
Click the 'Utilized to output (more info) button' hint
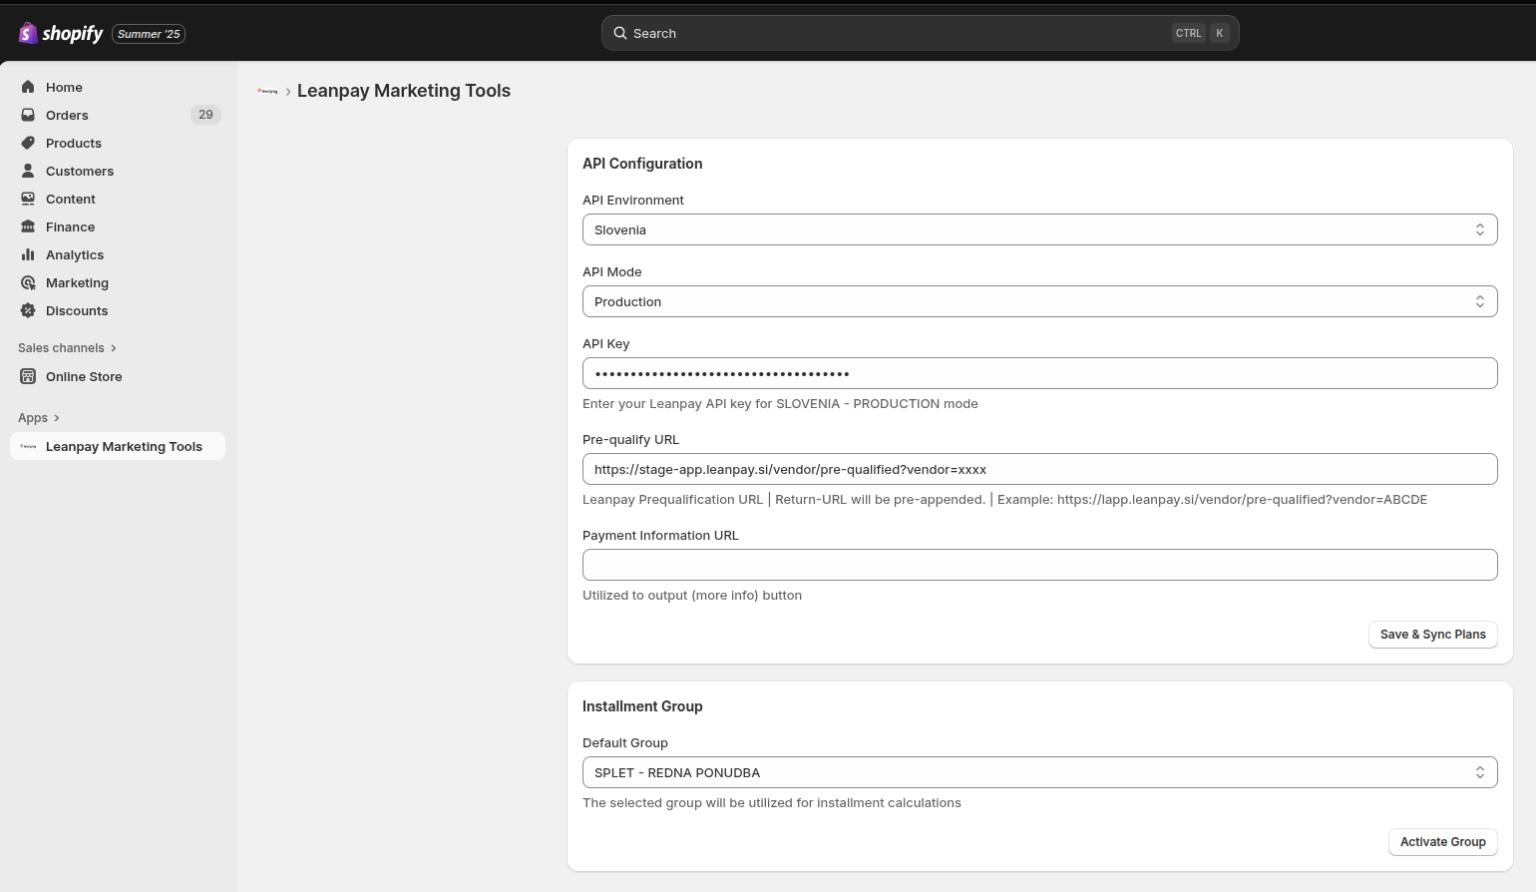[692, 596]
